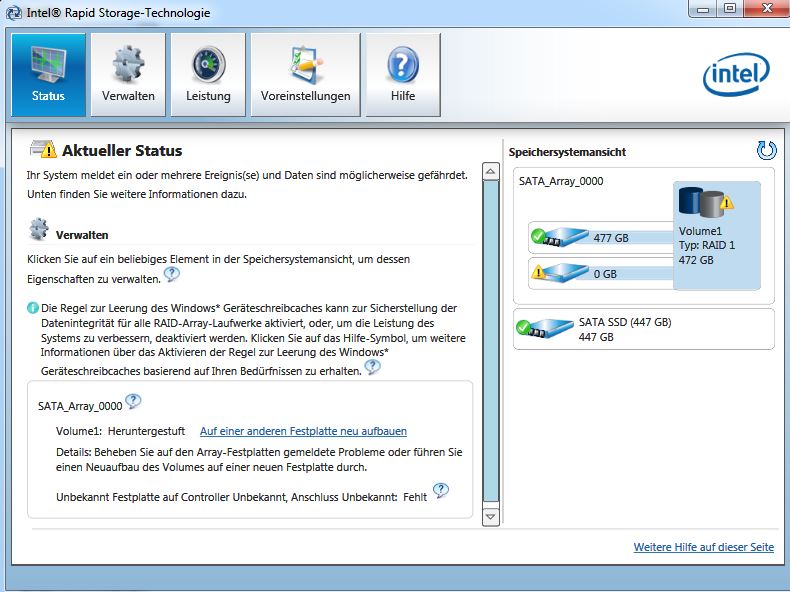Open the Hilfe tab
The width and height of the screenshot is (790, 592).
(x=403, y=75)
